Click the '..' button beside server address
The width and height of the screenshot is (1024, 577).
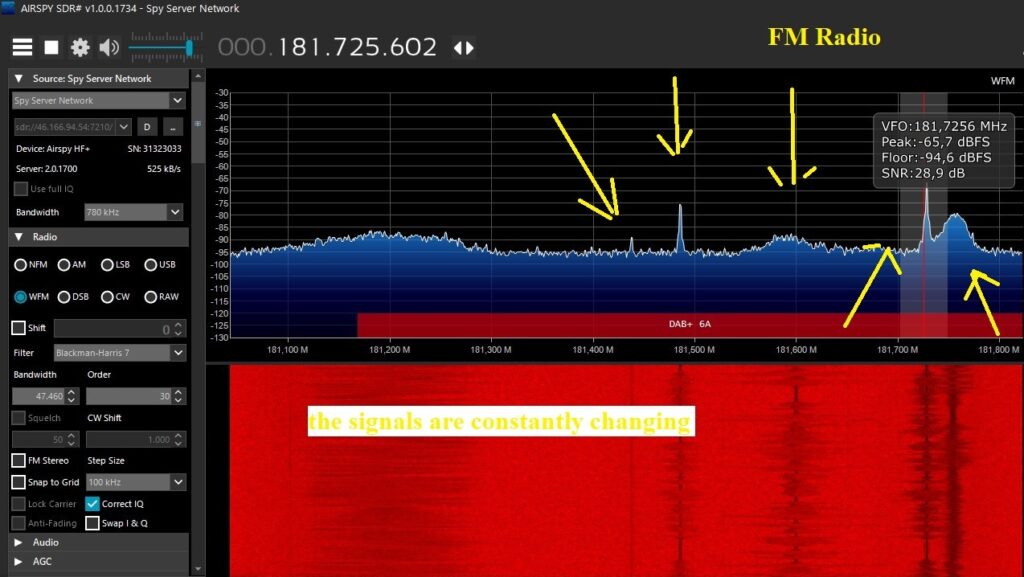point(173,127)
